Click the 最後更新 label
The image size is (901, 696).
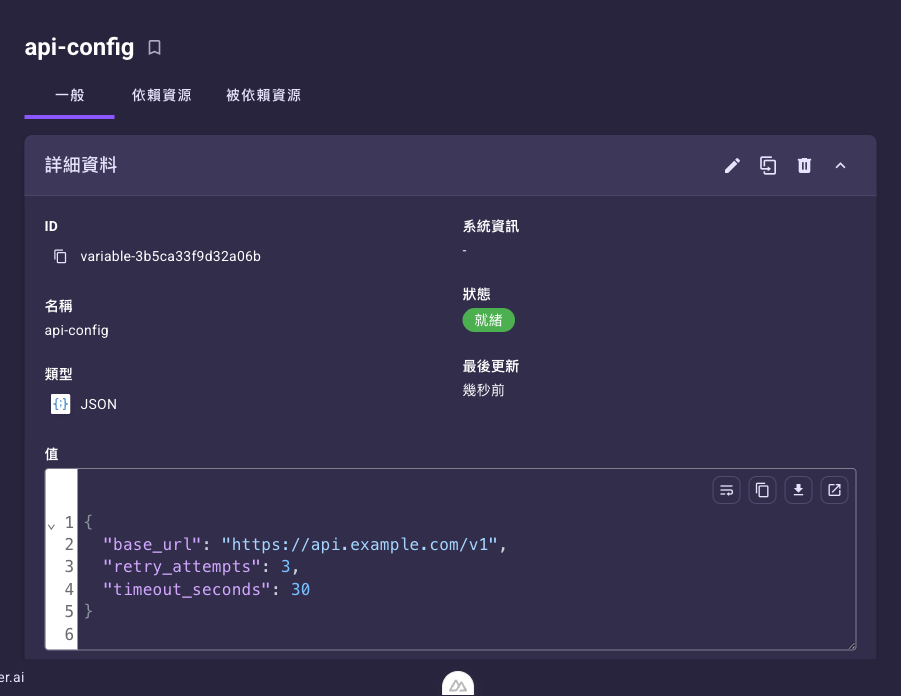point(491,366)
